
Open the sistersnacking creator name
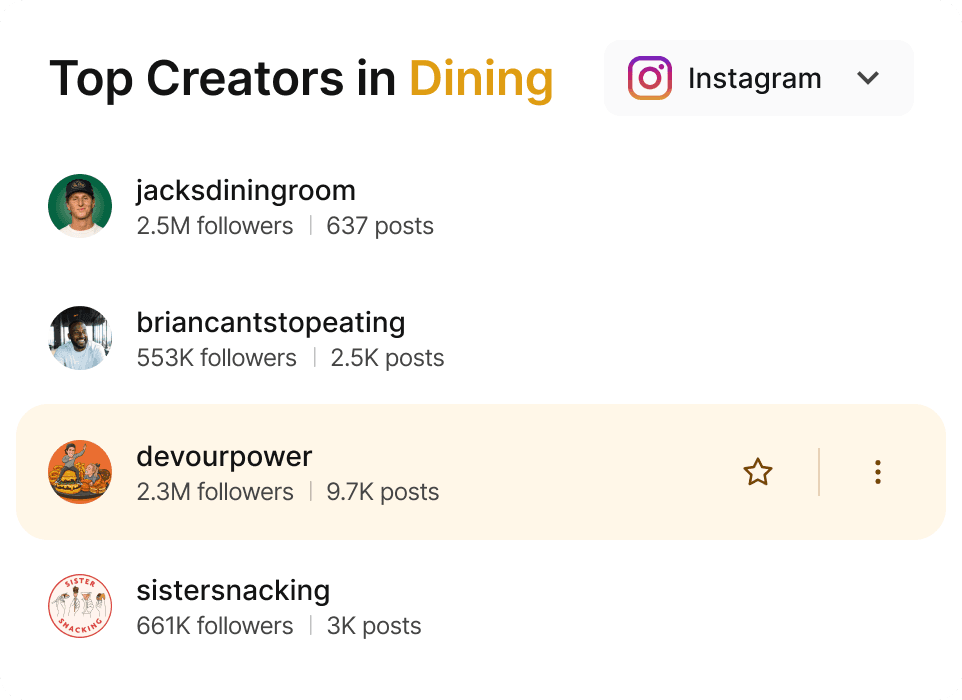coord(233,590)
